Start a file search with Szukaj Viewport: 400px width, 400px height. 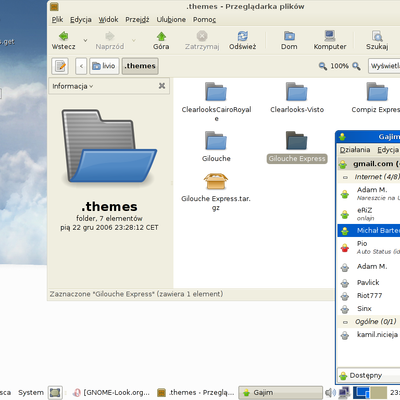(x=377, y=41)
